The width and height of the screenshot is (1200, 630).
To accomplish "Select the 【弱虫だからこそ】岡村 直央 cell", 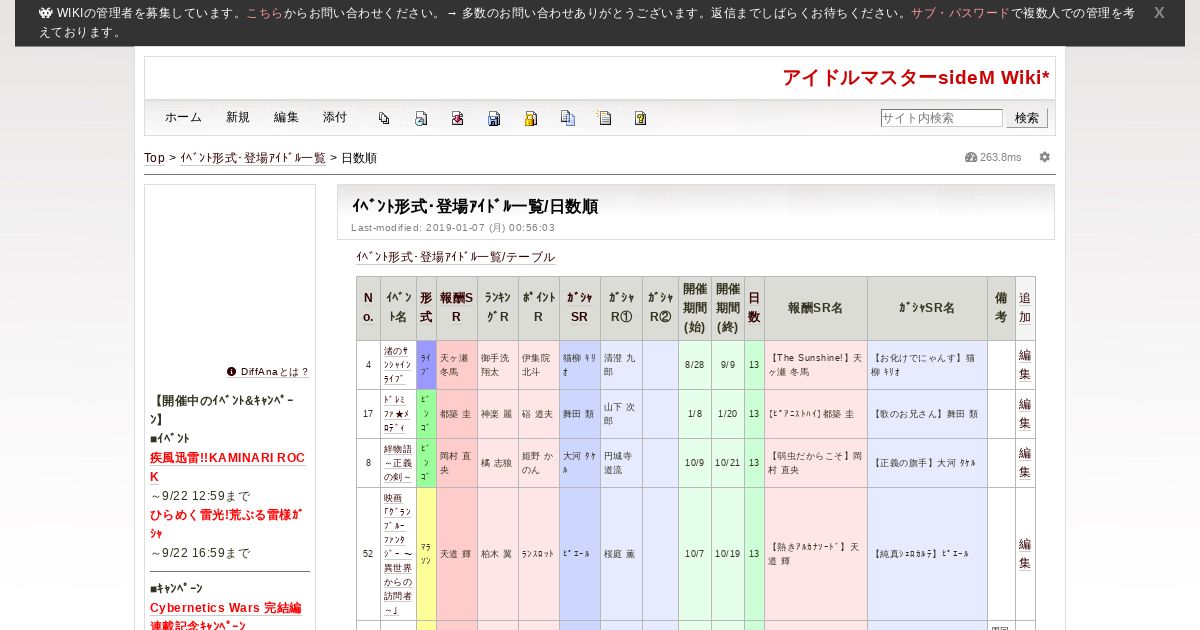I will coord(816,463).
